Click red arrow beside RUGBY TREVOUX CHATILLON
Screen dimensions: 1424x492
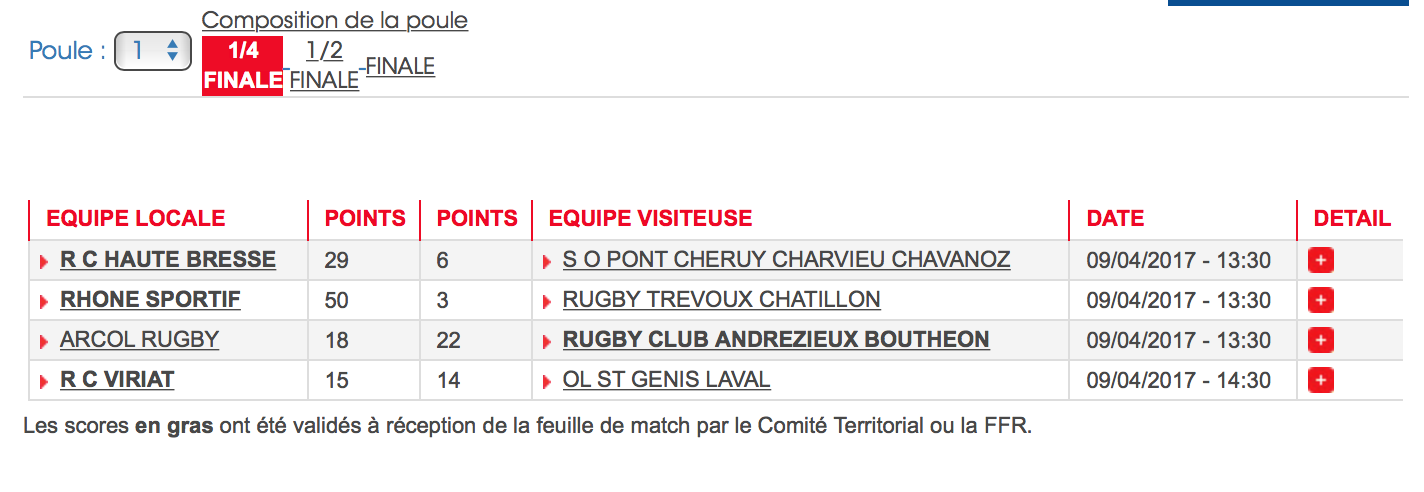click(547, 302)
